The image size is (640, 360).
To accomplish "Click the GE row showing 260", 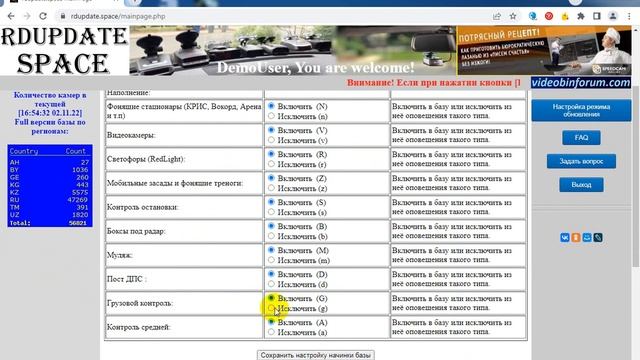I will coord(49,177).
